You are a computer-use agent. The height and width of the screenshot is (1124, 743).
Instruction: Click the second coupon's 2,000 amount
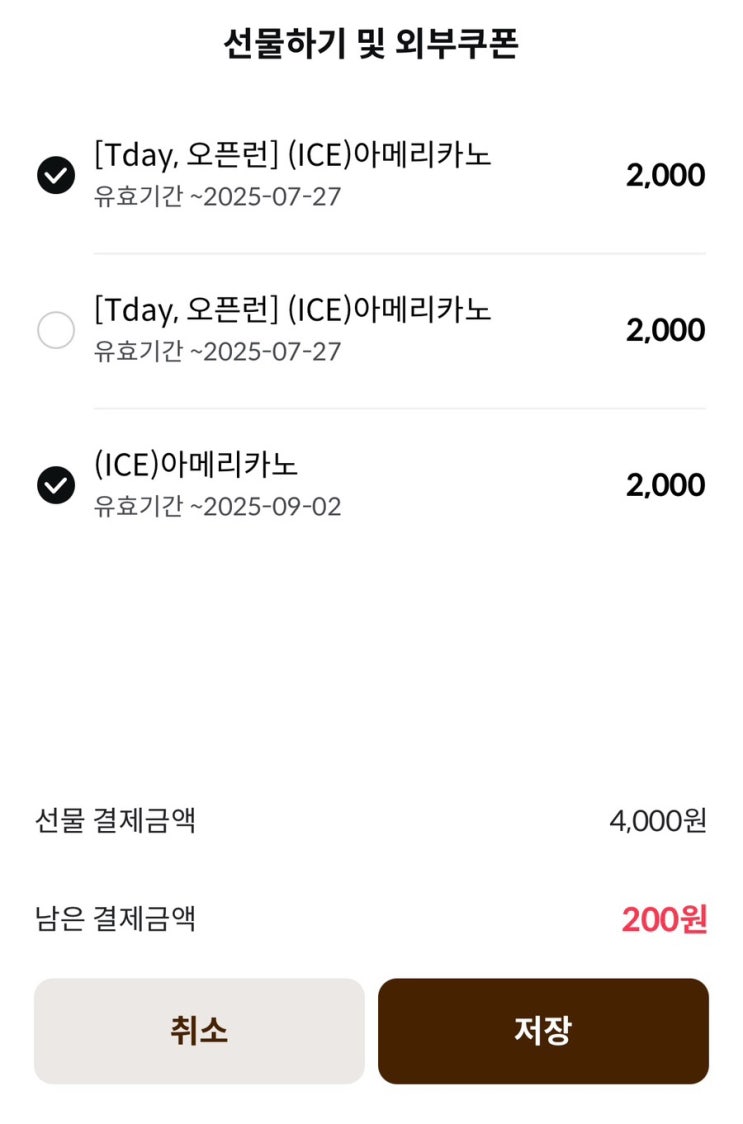coord(665,330)
